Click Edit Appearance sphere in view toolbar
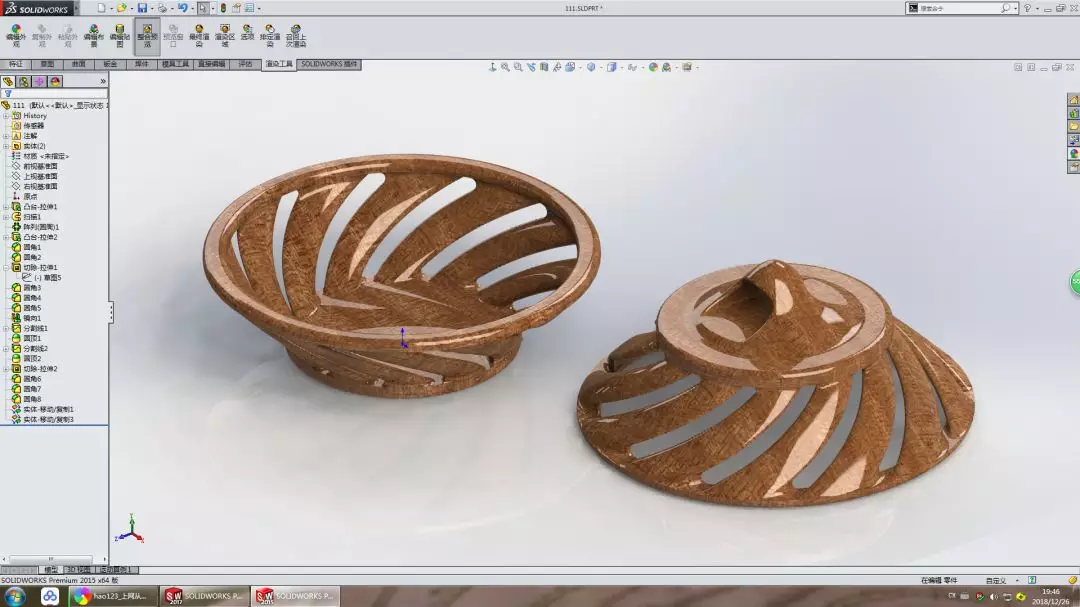This screenshot has width=1080, height=607. [653, 67]
